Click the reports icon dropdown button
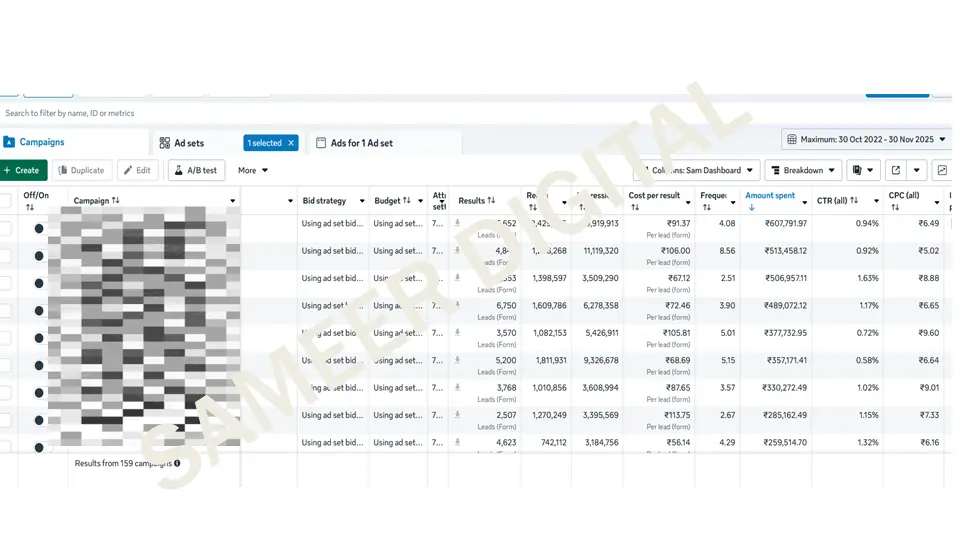The height and width of the screenshot is (540, 960). 863,171
